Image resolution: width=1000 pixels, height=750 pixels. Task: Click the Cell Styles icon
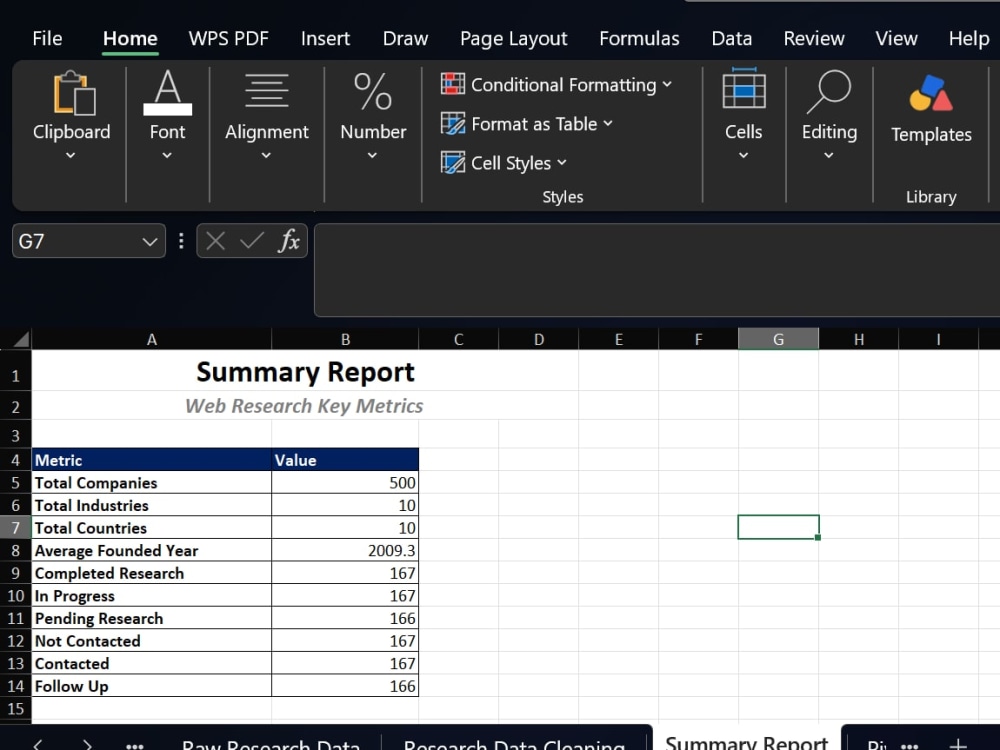tap(453, 163)
